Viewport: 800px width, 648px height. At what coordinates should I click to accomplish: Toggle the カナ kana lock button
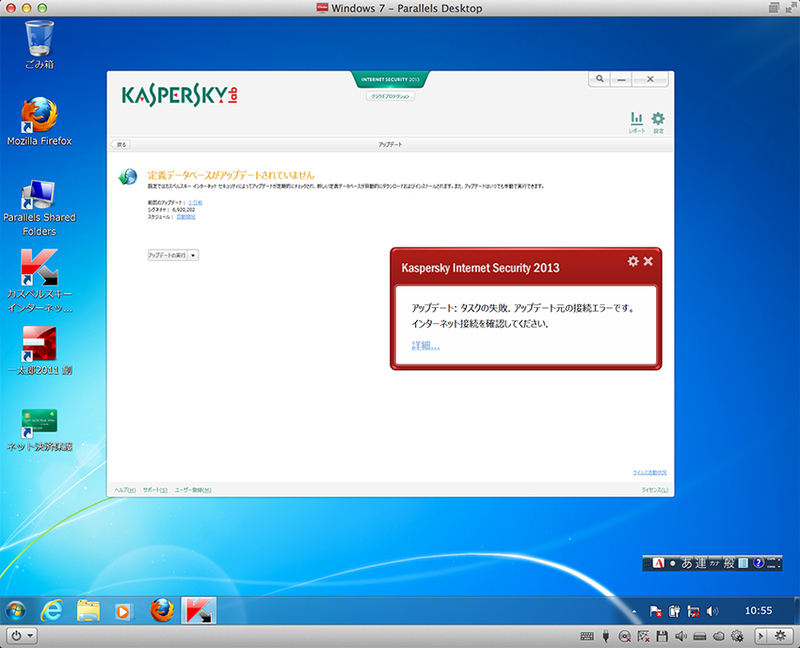[714, 563]
